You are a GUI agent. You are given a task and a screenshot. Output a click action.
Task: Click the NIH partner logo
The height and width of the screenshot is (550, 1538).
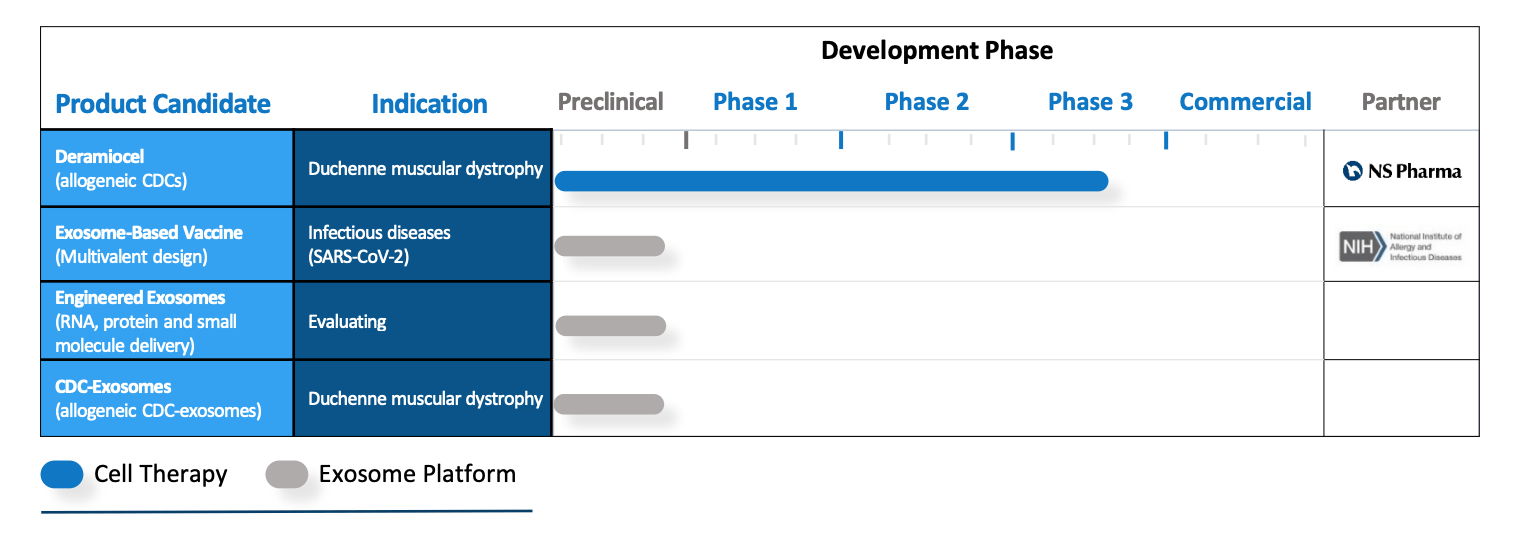coord(1400,246)
